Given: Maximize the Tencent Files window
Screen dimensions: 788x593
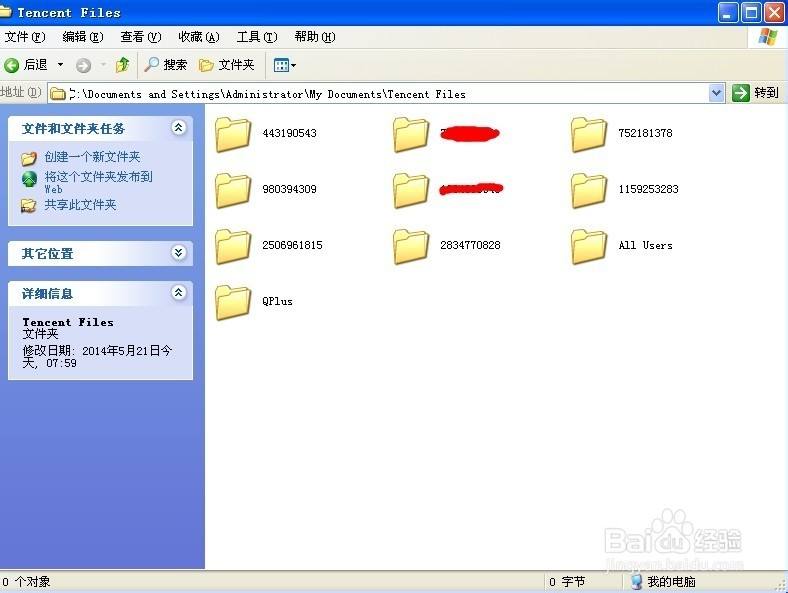Looking at the screenshot, I should [x=752, y=13].
